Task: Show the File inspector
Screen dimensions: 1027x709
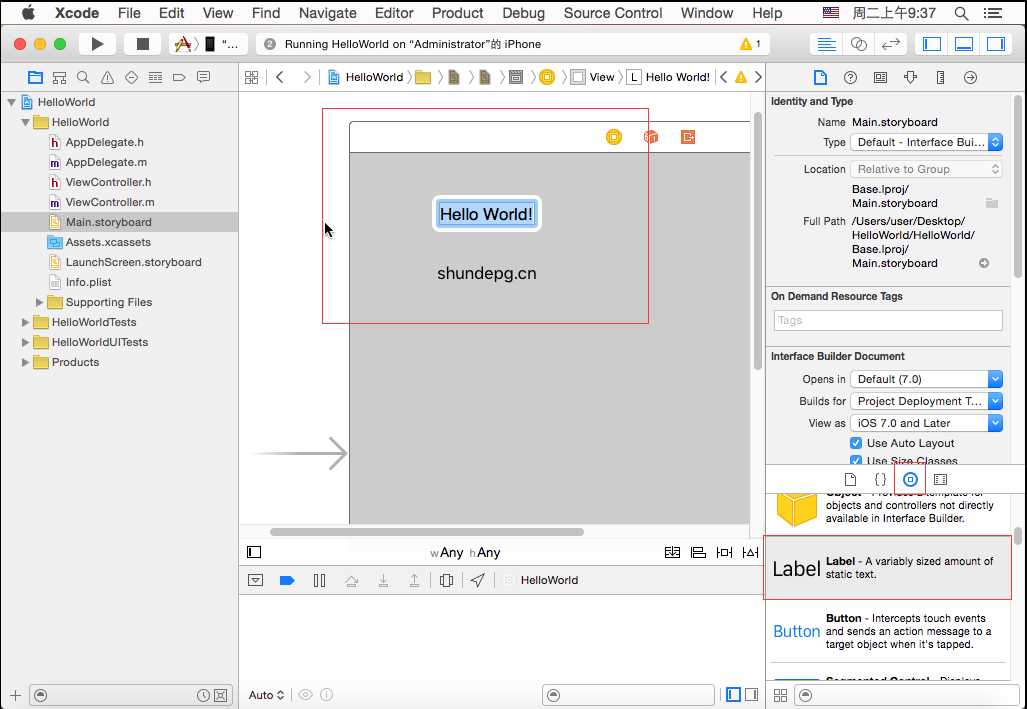Action: 820,77
